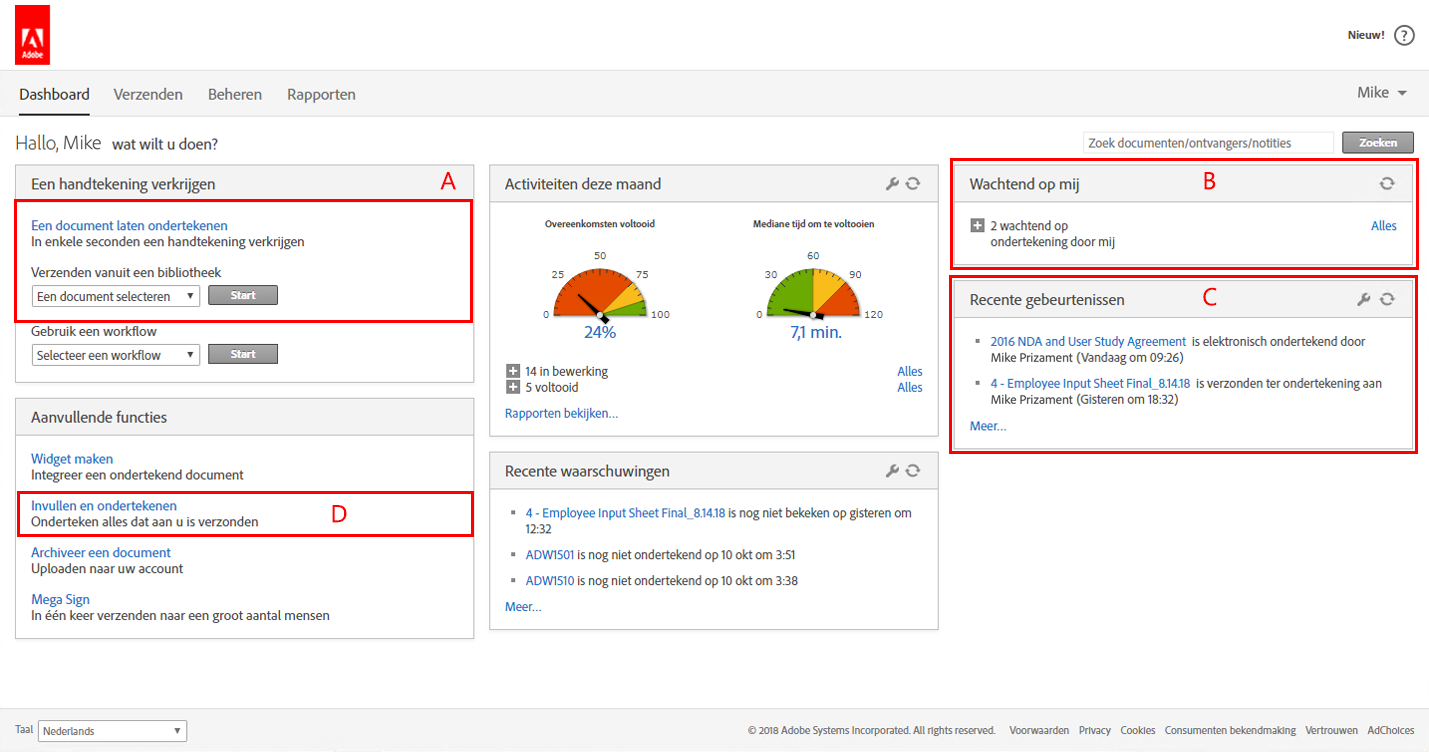The height and width of the screenshot is (752, 1429).
Task: Refresh the Activiteiten deze maand panel
Action: [x=913, y=184]
